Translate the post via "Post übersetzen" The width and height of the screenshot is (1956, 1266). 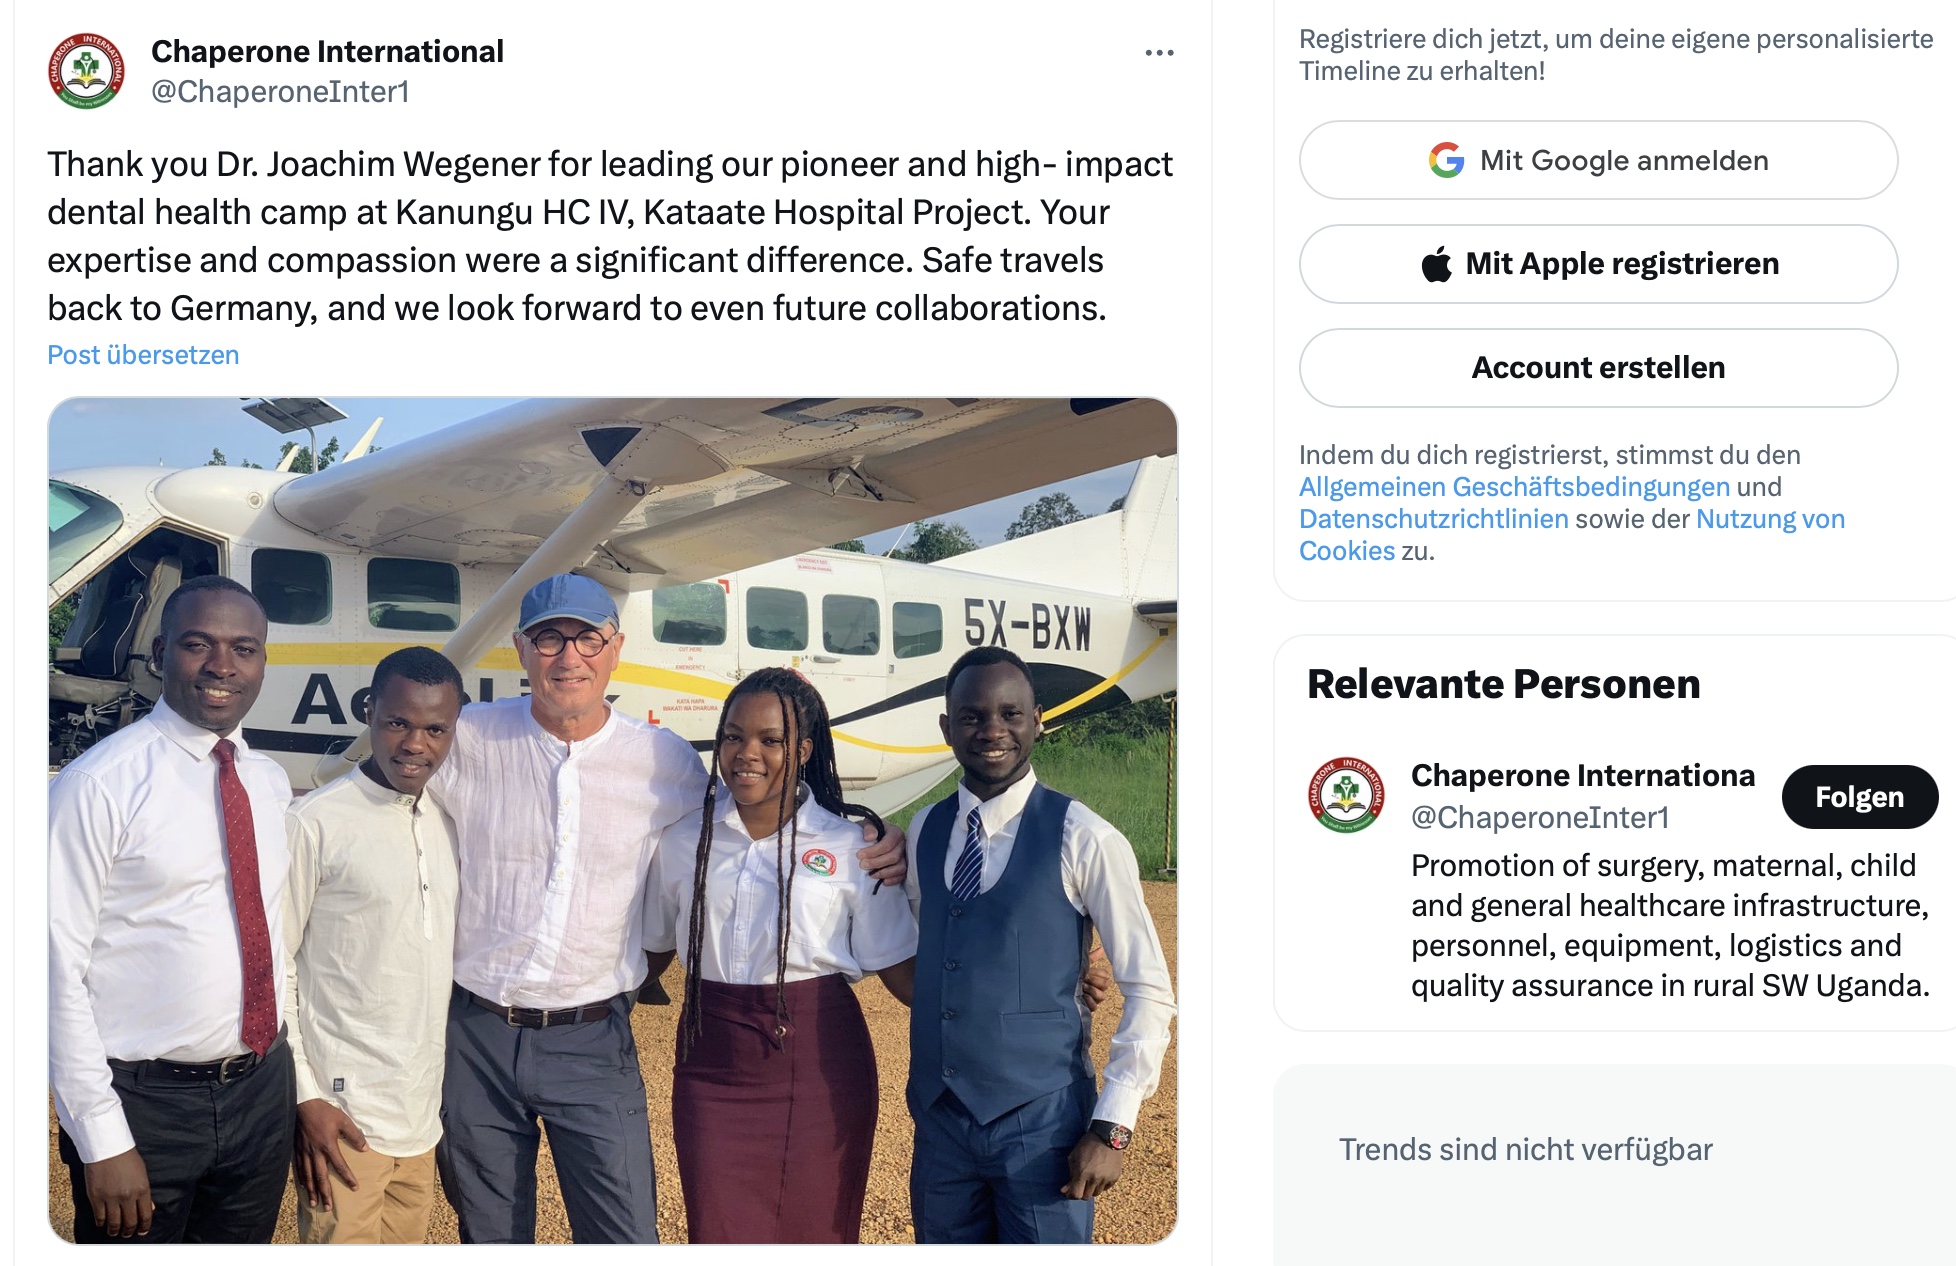click(143, 355)
